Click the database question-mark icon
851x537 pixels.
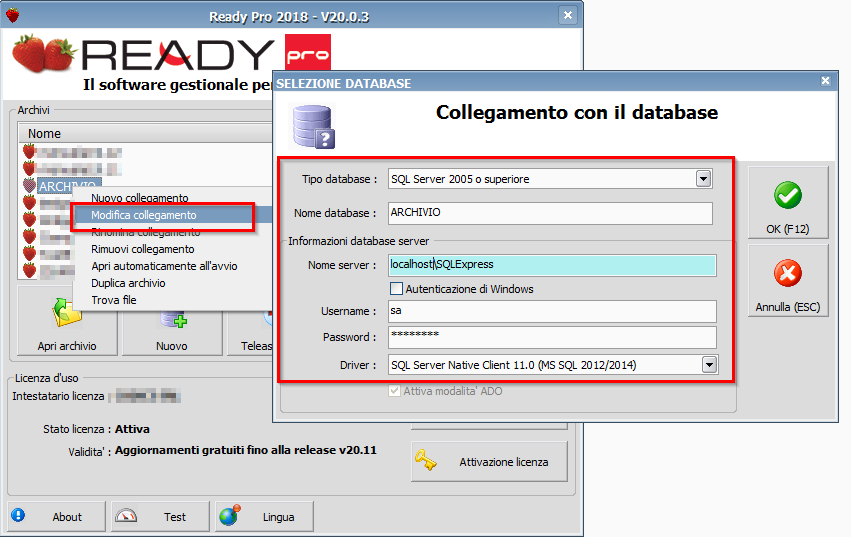tap(313, 127)
